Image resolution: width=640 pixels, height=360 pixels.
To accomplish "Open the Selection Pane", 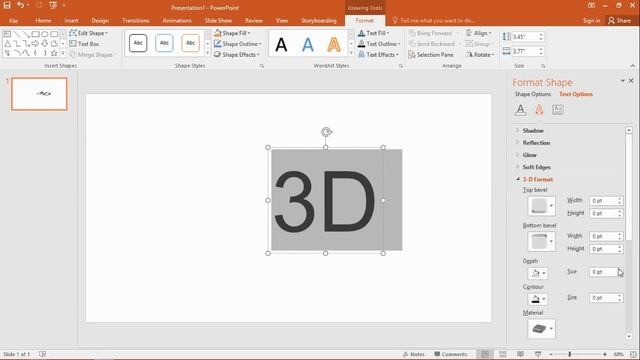I will tap(431, 54).
